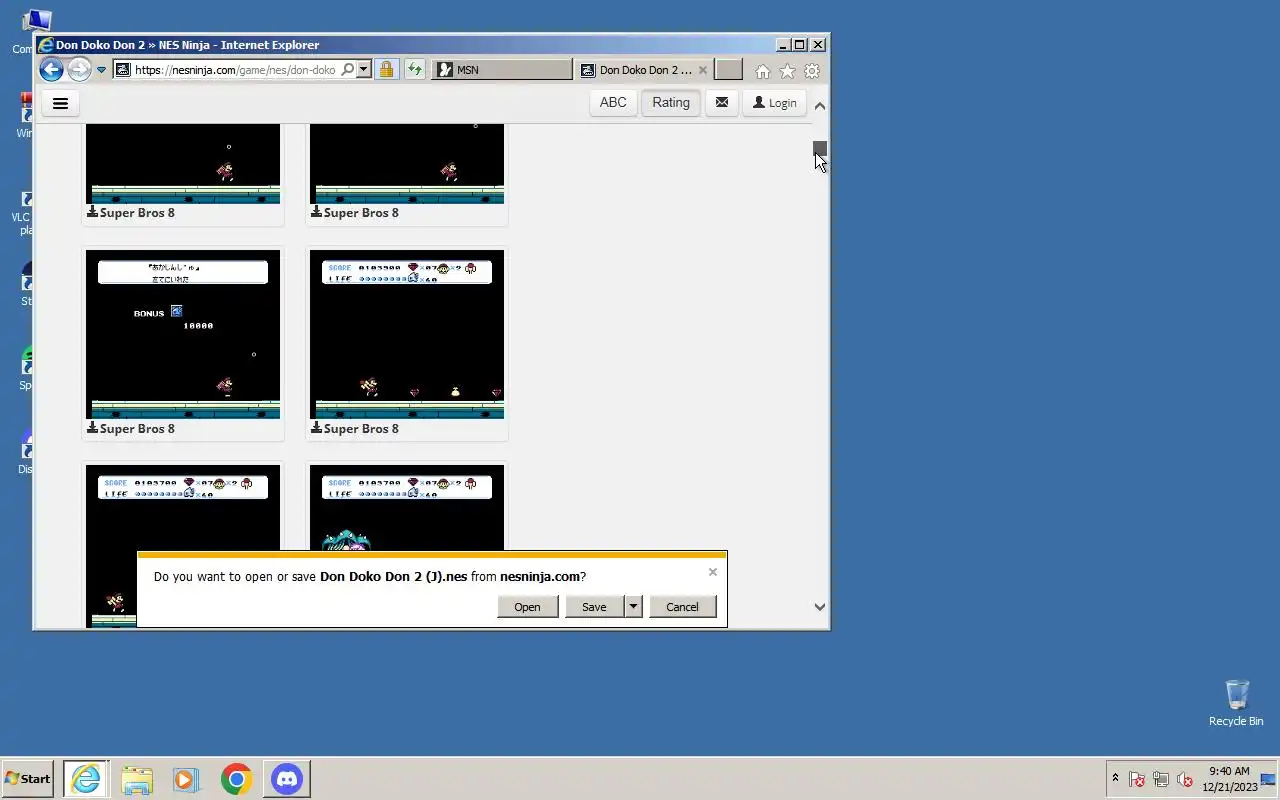Click the vertical scrollbar thumb
The height and width of the screenshot is (800, 1280).
[x=820, y=149]
